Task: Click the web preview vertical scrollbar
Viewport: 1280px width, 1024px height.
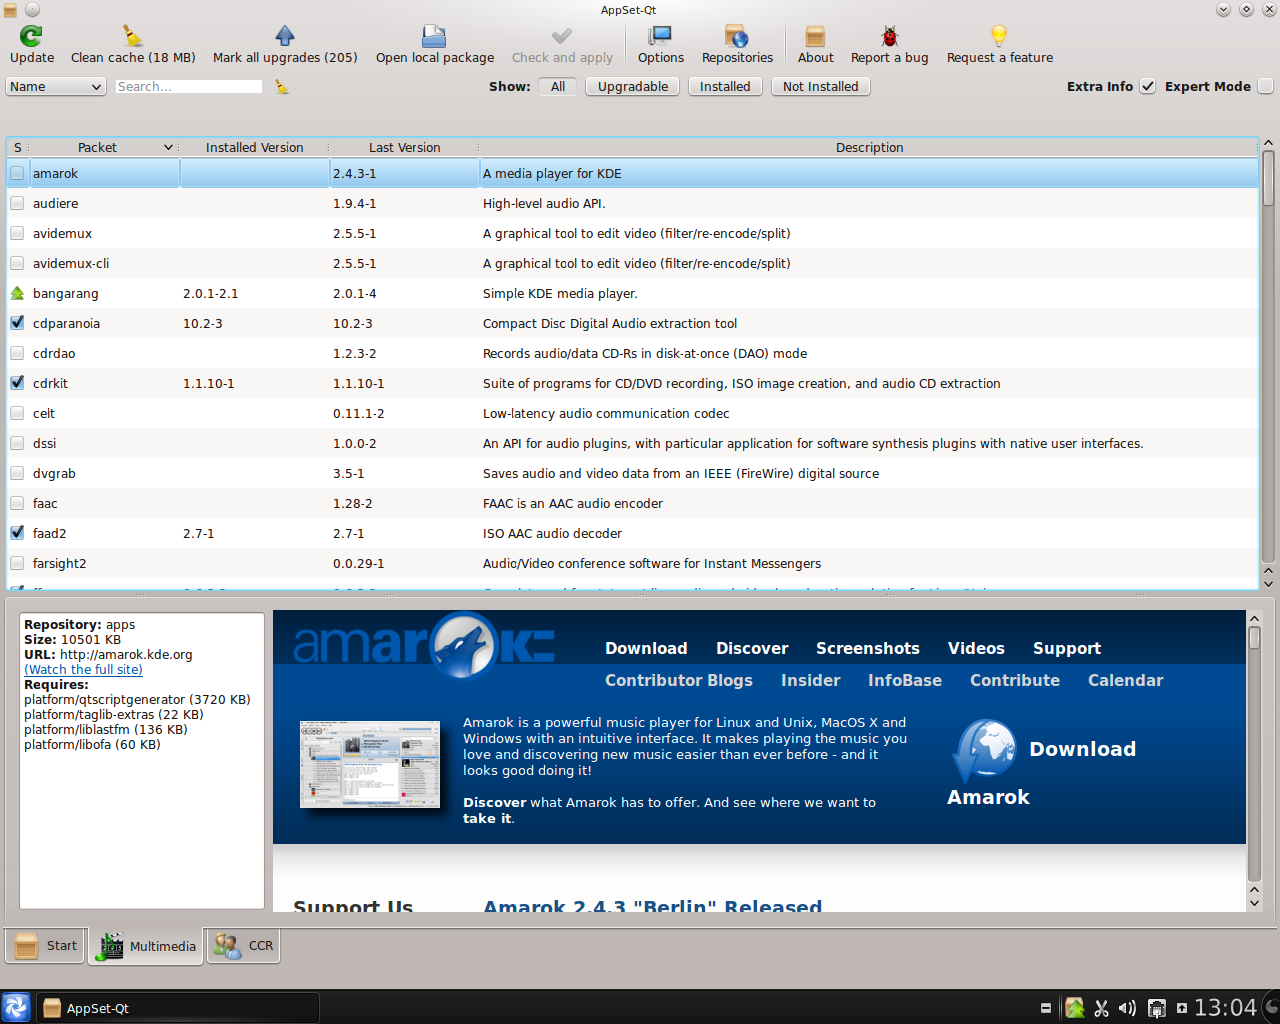Action: pos(1254,761)
